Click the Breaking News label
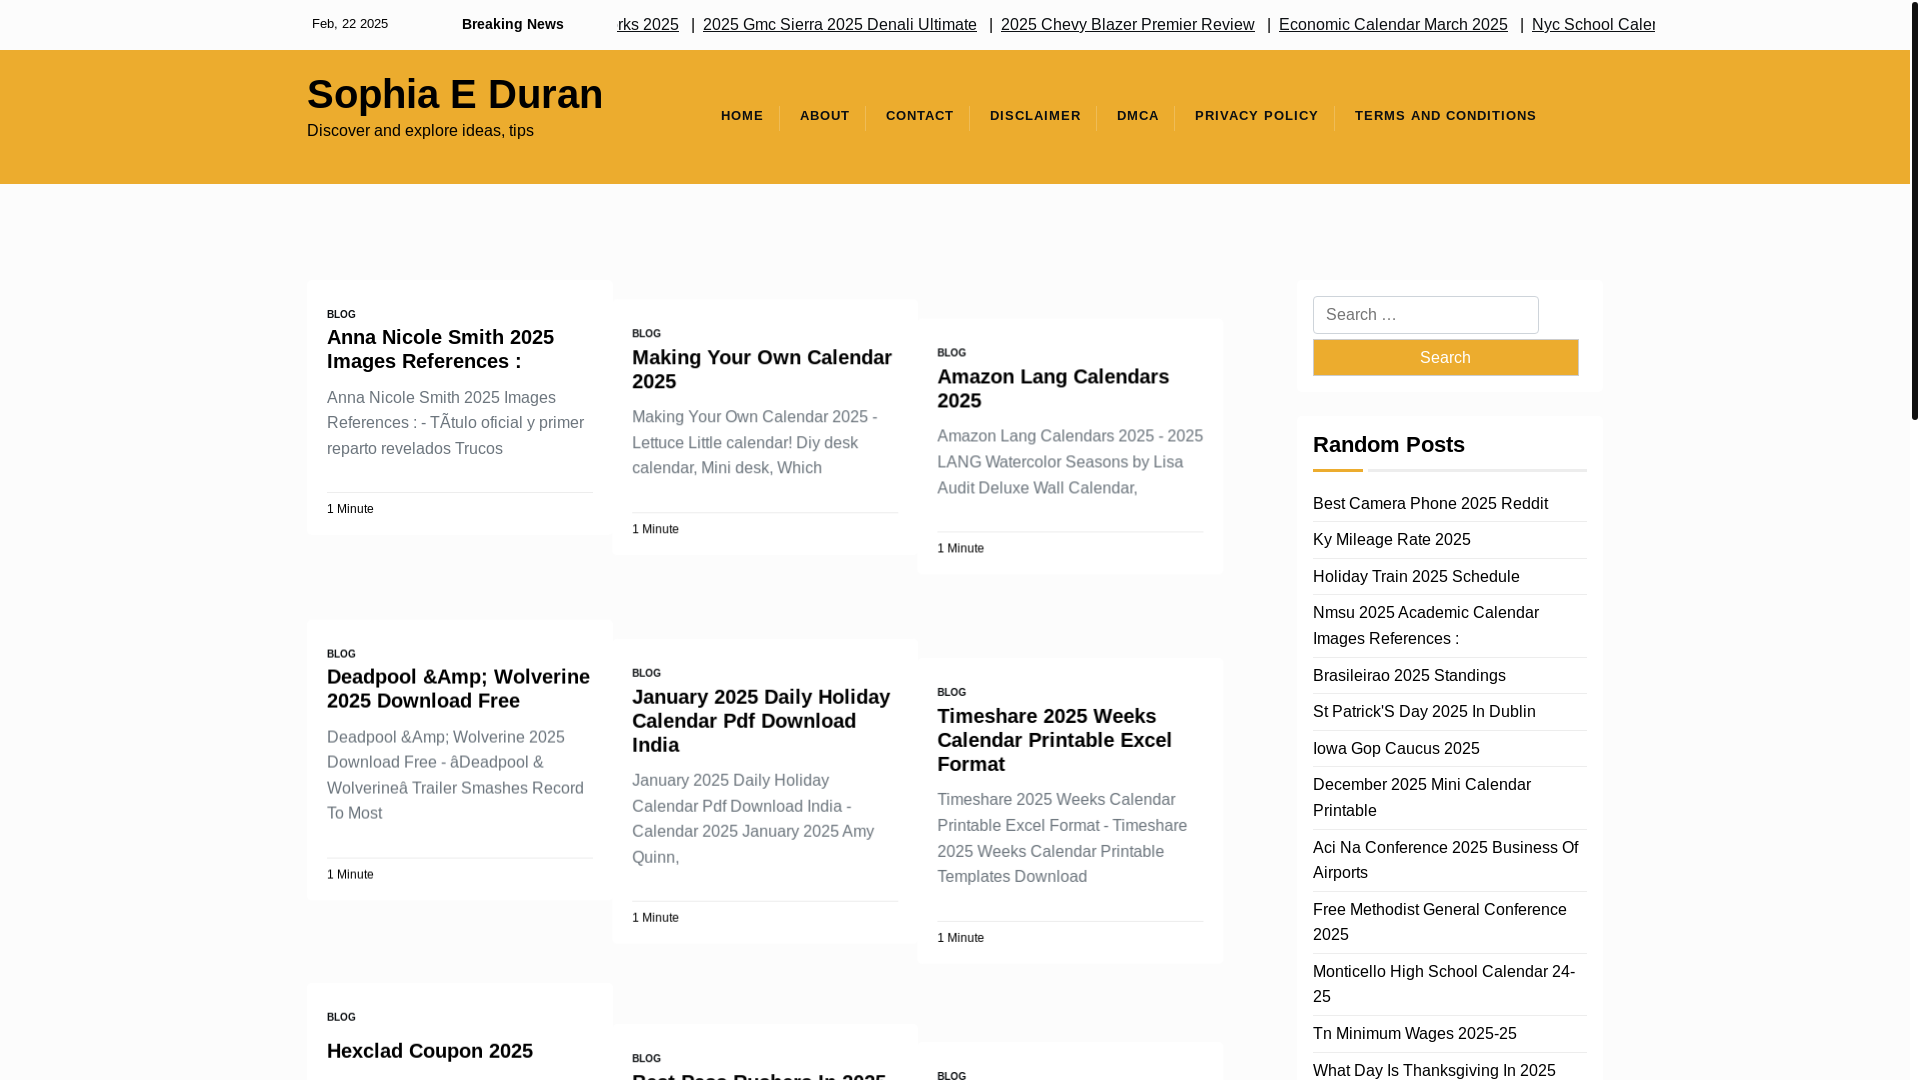The image size is (1920, 1080). pos(512,24)
